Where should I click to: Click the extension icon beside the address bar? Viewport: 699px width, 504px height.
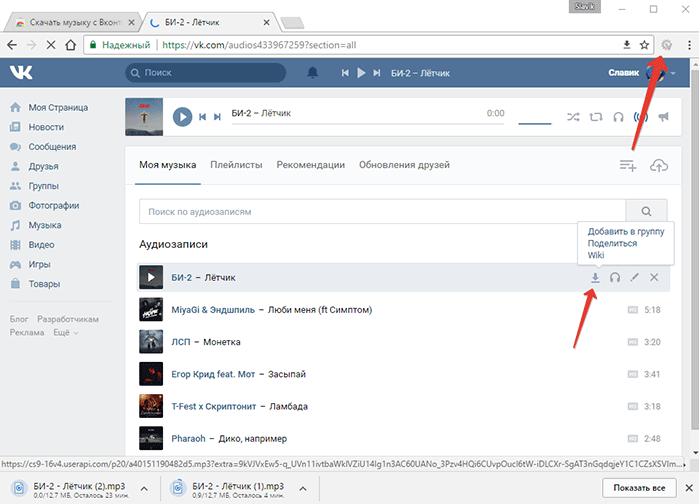666,45
